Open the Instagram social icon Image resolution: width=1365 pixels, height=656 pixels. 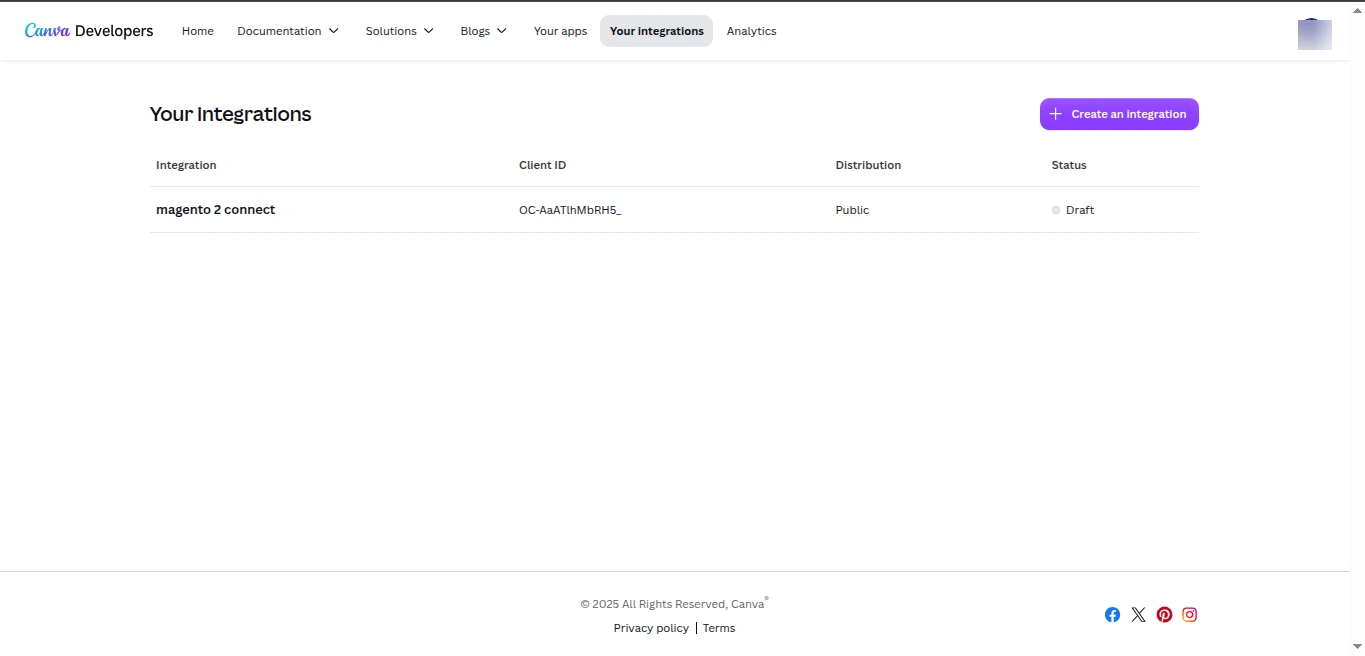click(1190, 615)
